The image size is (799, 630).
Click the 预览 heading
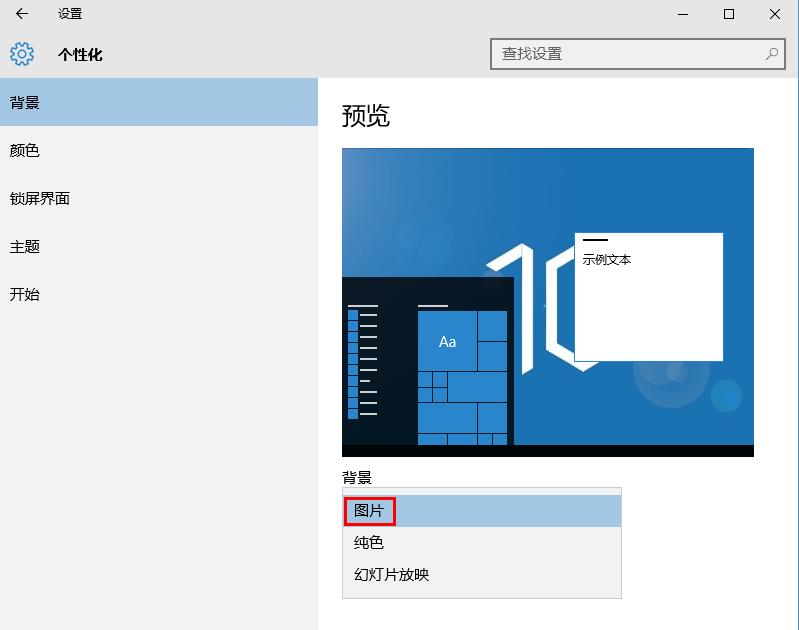click(365, 116)
